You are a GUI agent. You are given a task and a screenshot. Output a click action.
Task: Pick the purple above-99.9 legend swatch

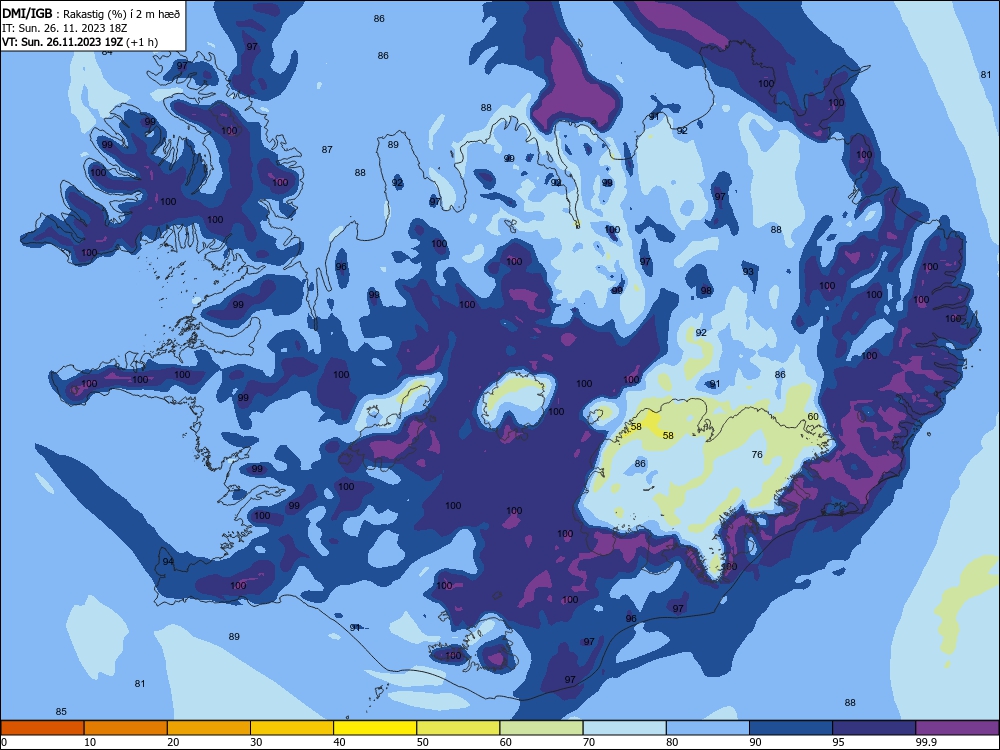point(957,728)
